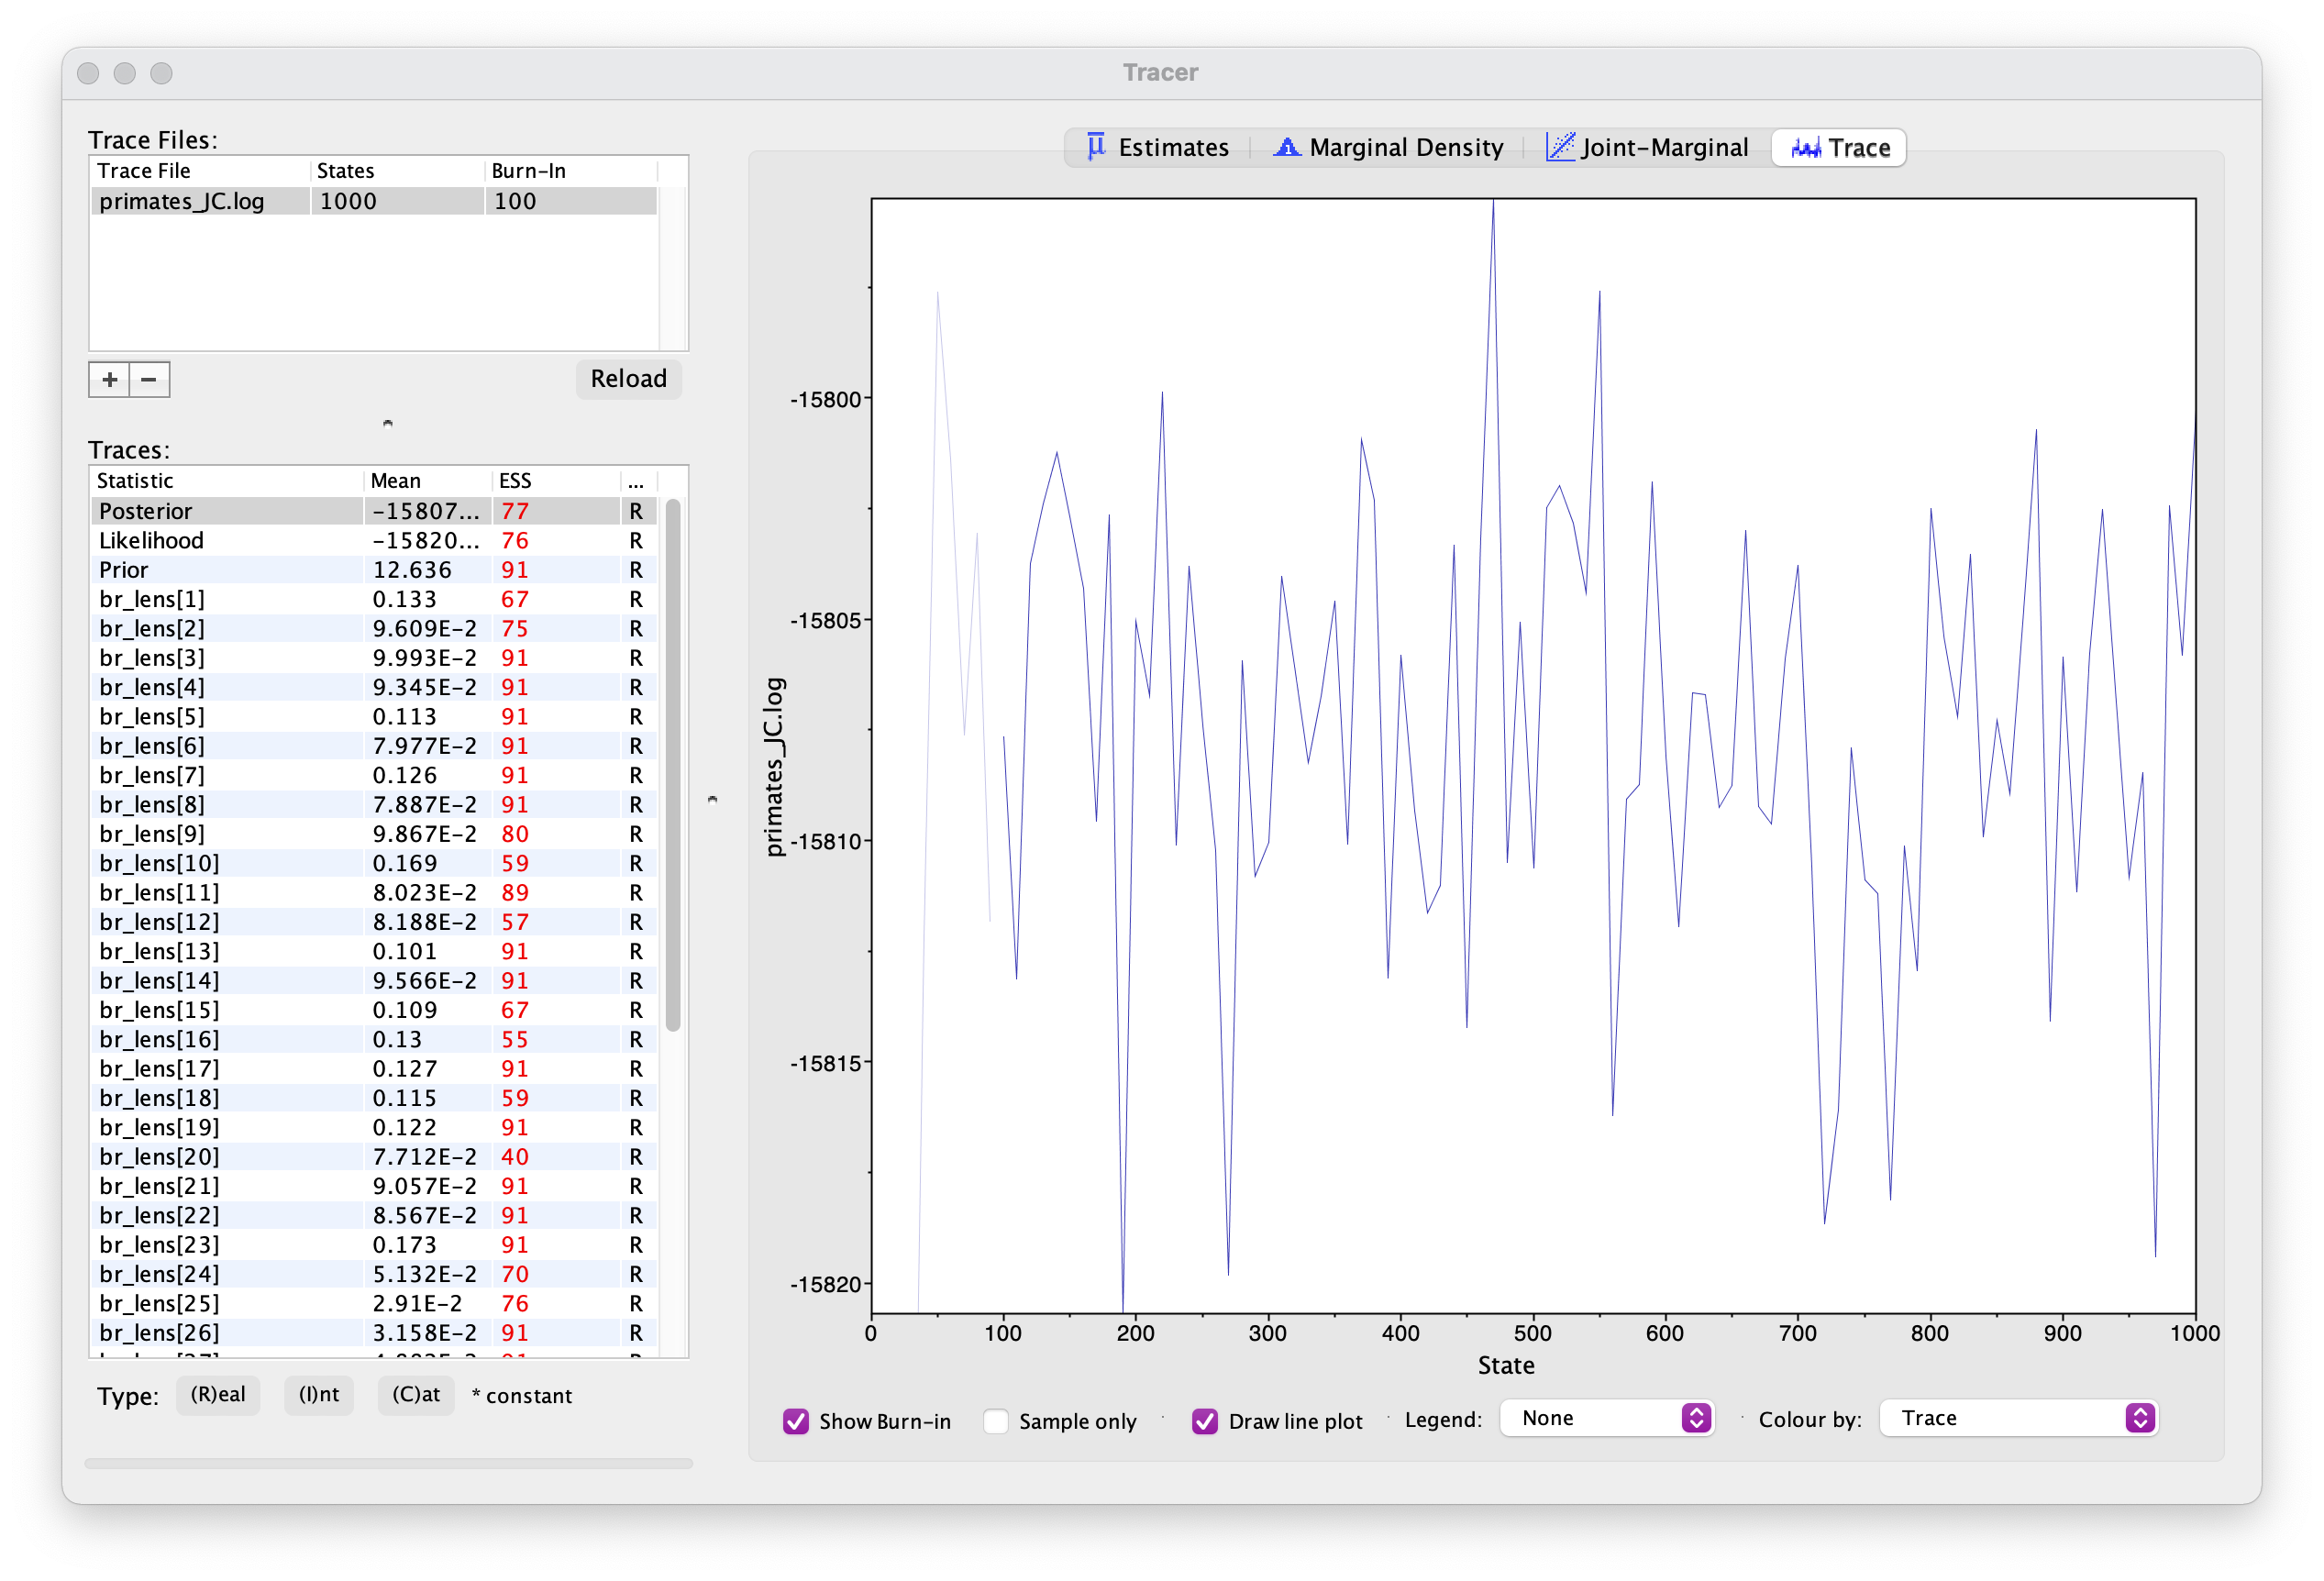Select the br_lens[2] statistic row
This screenshot has width=2324, height=1581.
click(373, 629)
